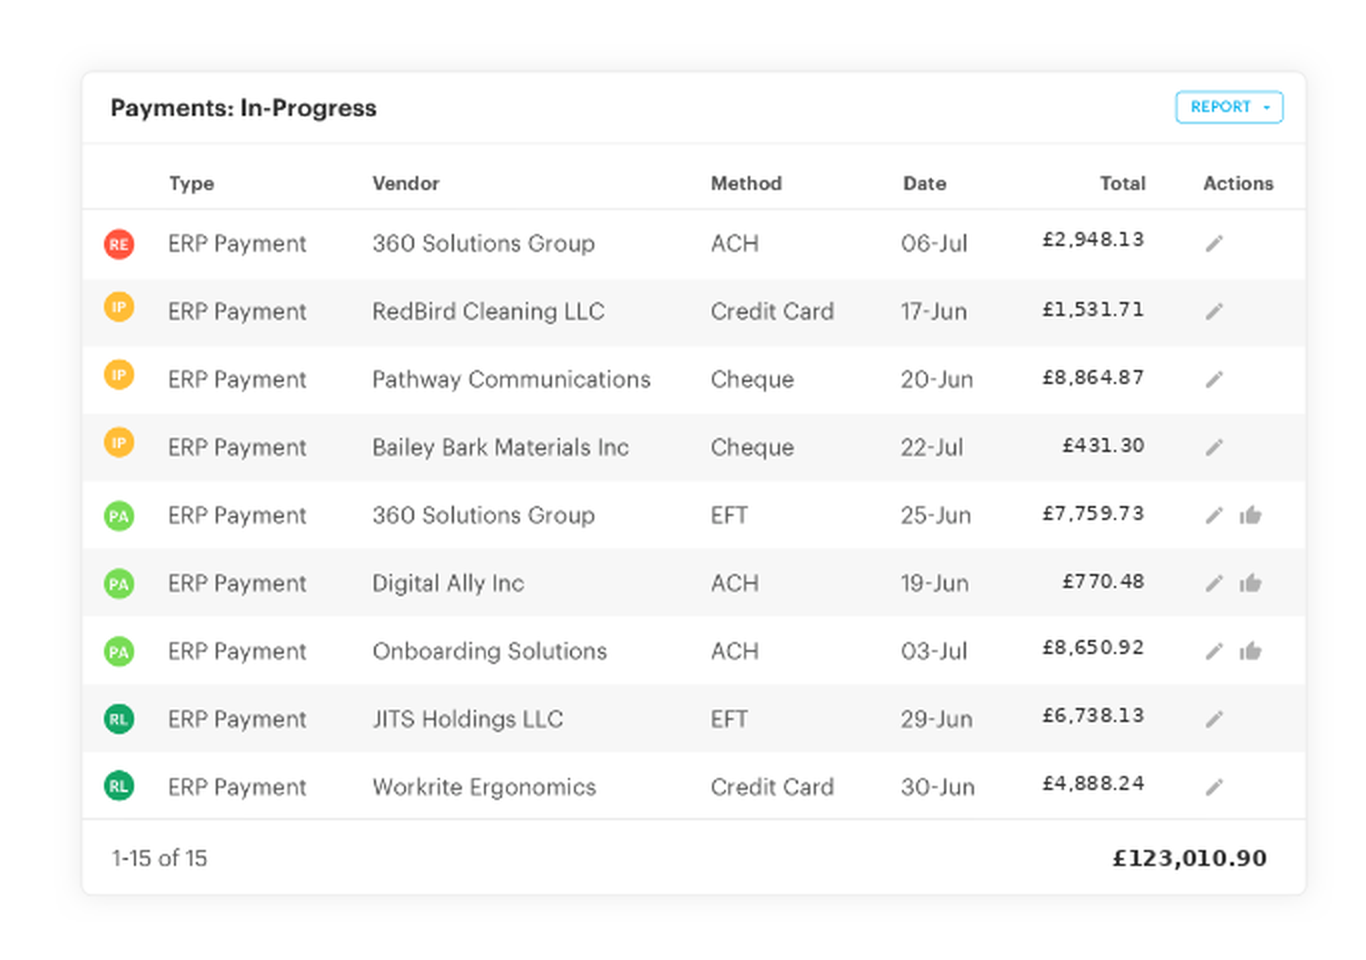
Task: Approve the 360 Solutions Group EFT payment
Action: [1250, 515]
